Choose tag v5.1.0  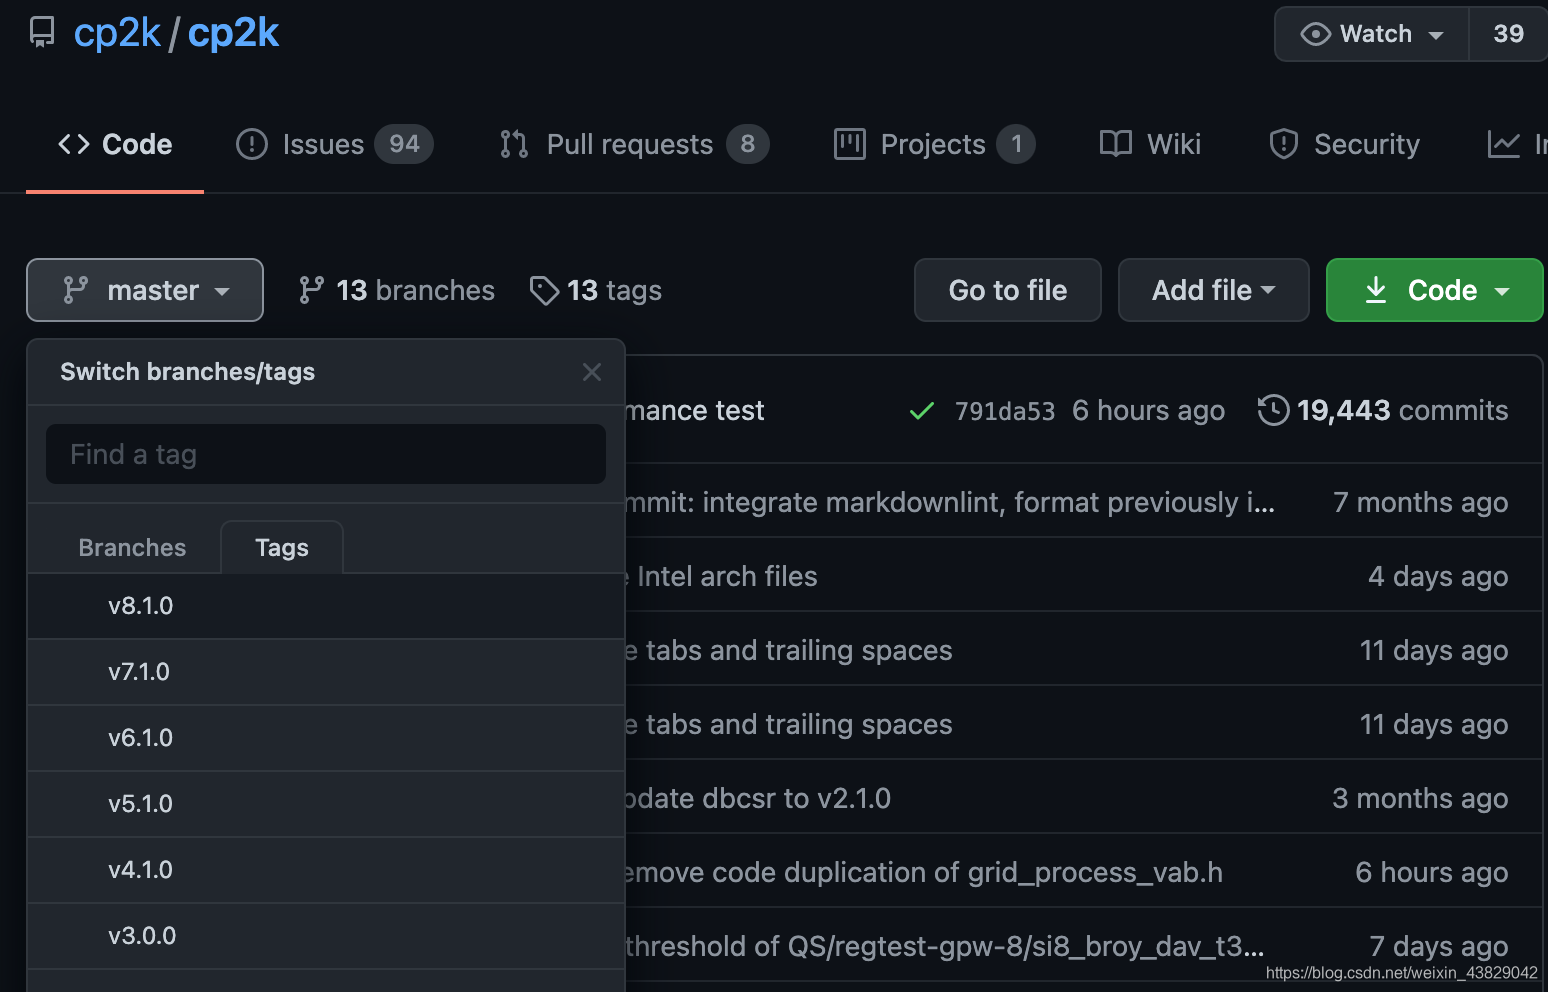pos(326,804)
